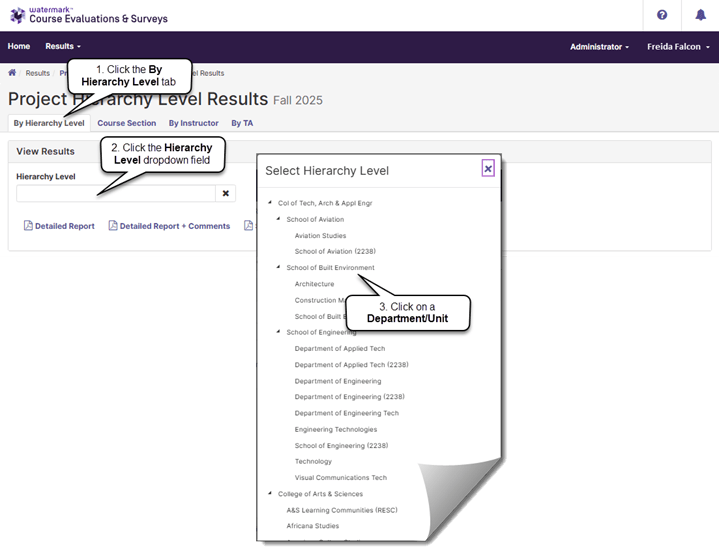
Task: Select the By Hierarchy Level tab
Action: coord(49,123)
